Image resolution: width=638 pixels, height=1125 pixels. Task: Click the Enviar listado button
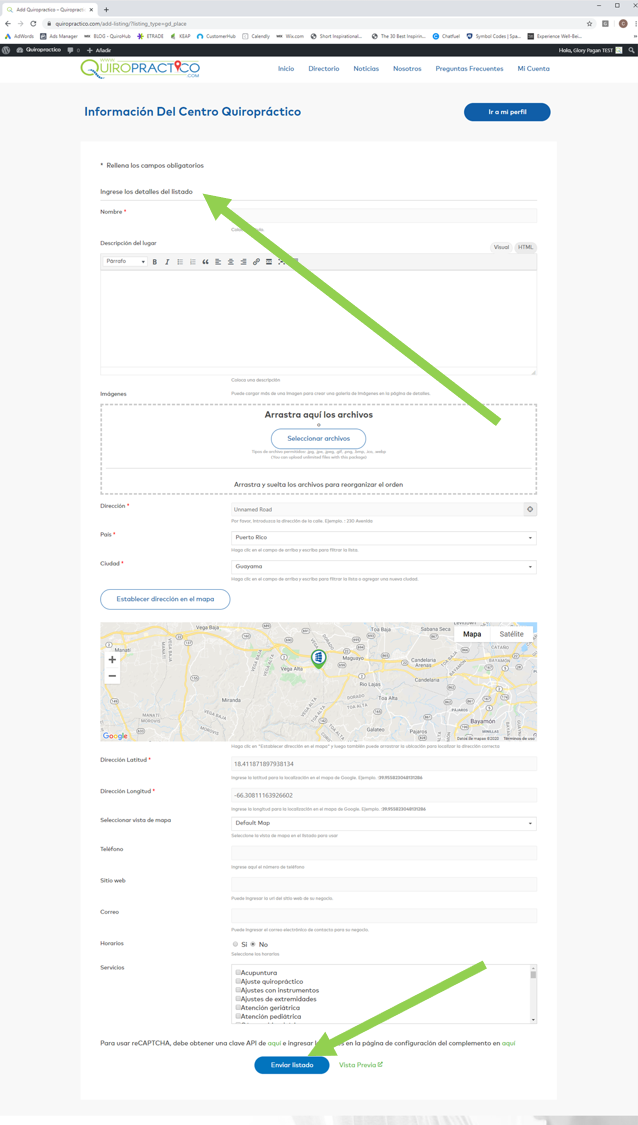(x=292, y=1065)
